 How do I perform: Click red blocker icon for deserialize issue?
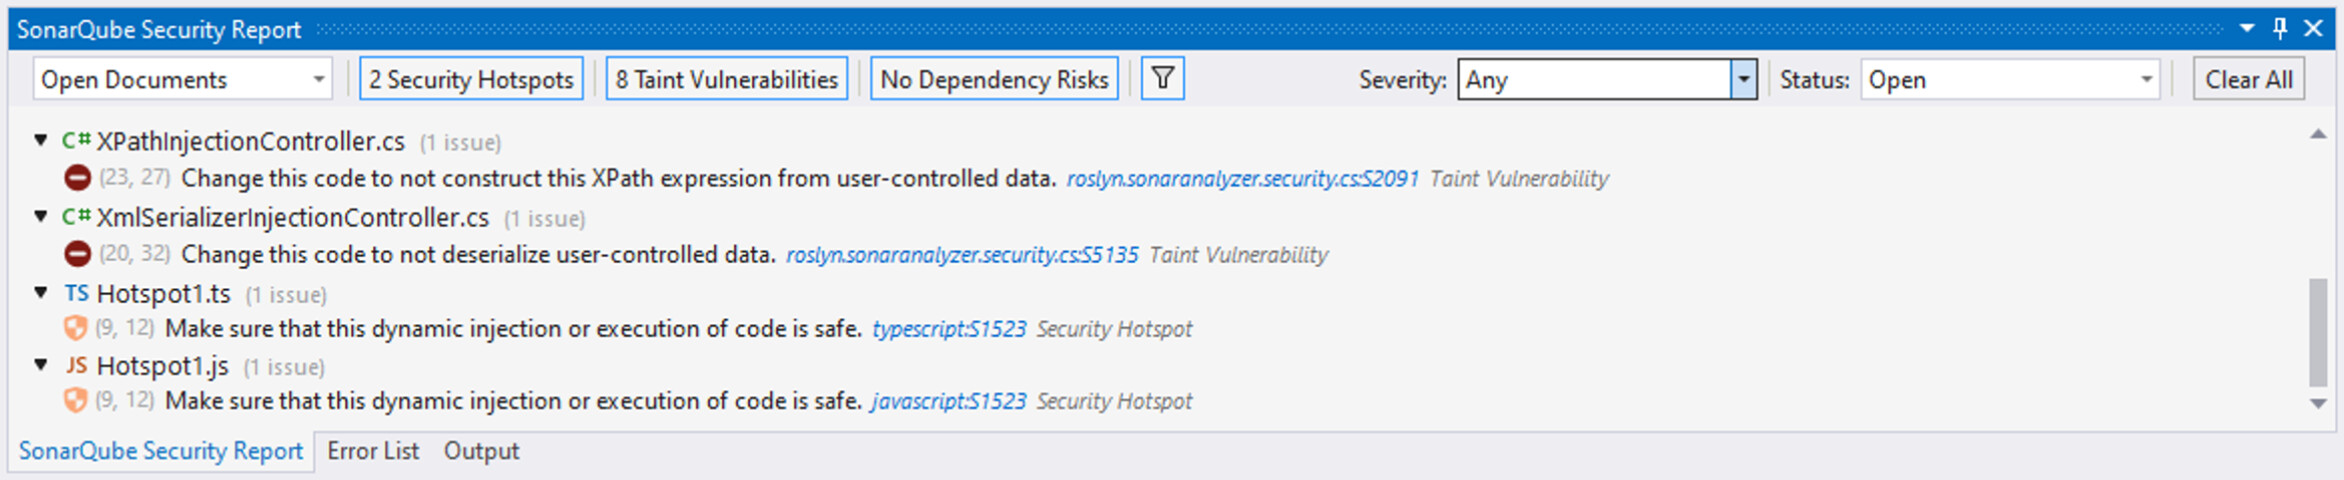(x=77, y=254)
